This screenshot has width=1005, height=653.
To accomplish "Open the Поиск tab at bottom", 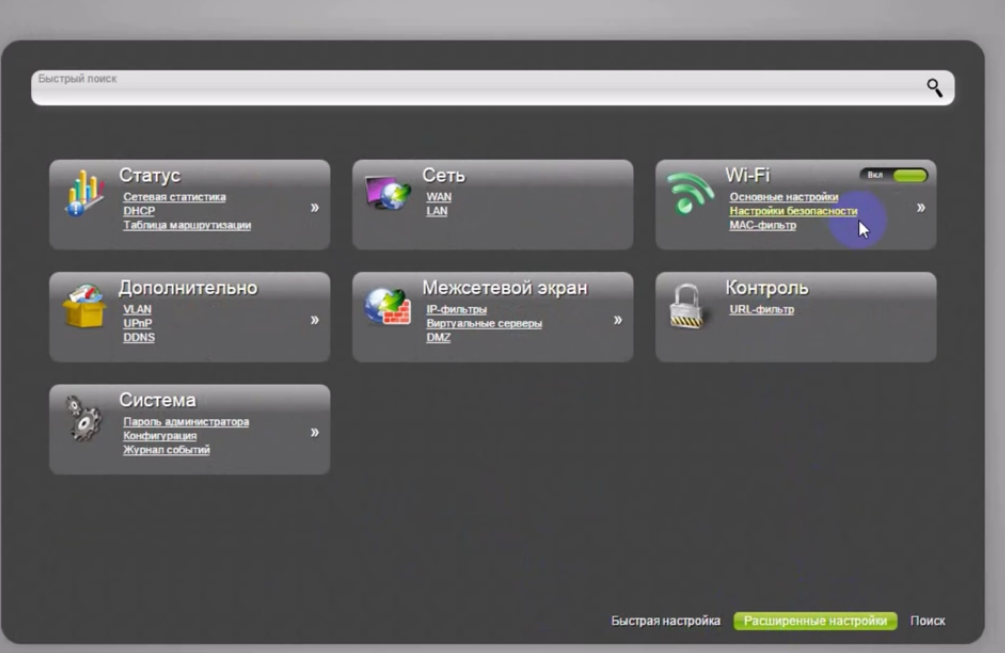I will tap(927, 621).
